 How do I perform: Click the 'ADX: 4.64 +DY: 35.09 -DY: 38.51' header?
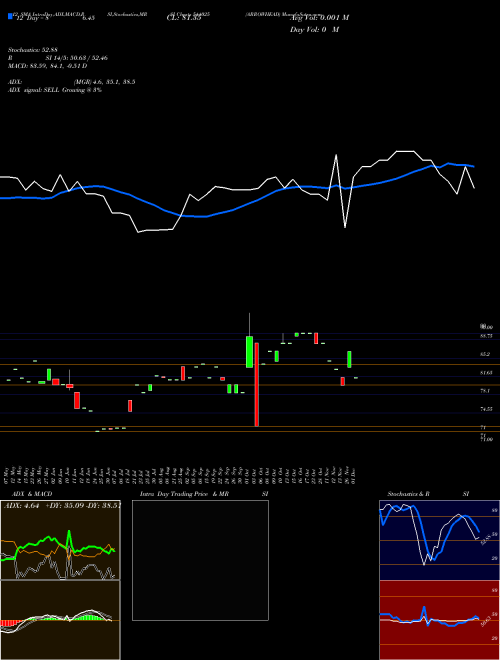click(x=62, y=506)
